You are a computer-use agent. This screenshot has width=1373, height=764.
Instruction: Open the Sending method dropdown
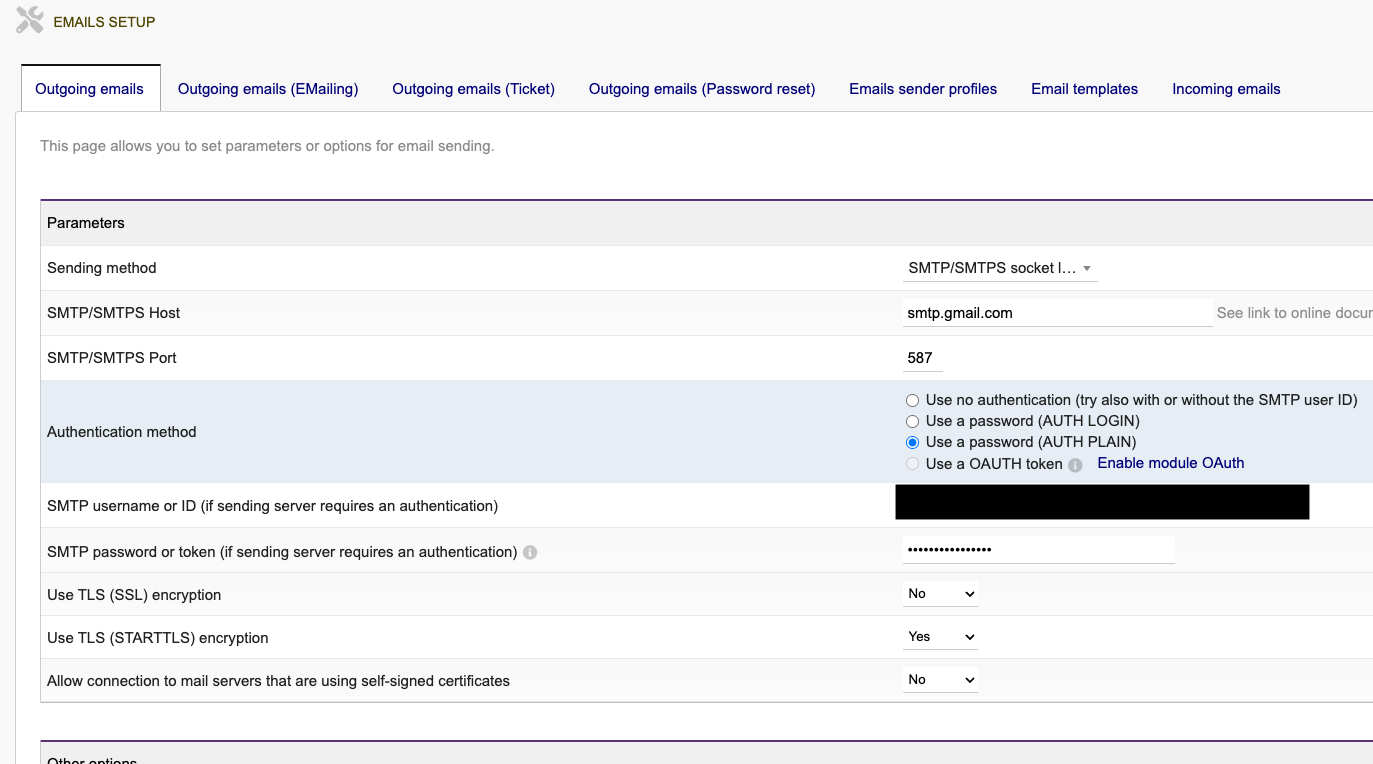(998, 268)
